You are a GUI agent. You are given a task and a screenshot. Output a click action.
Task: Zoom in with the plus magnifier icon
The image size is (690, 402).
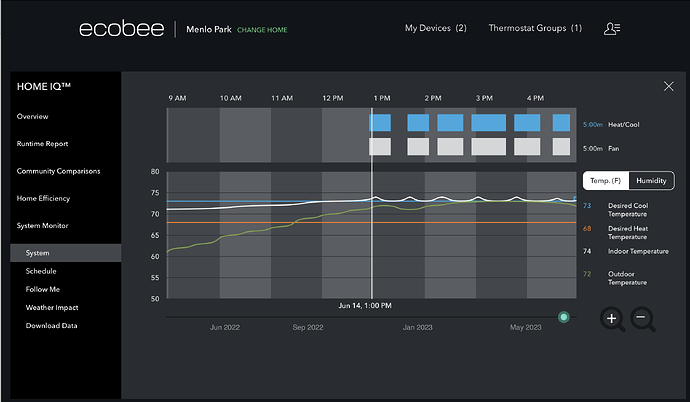[613, 319]
